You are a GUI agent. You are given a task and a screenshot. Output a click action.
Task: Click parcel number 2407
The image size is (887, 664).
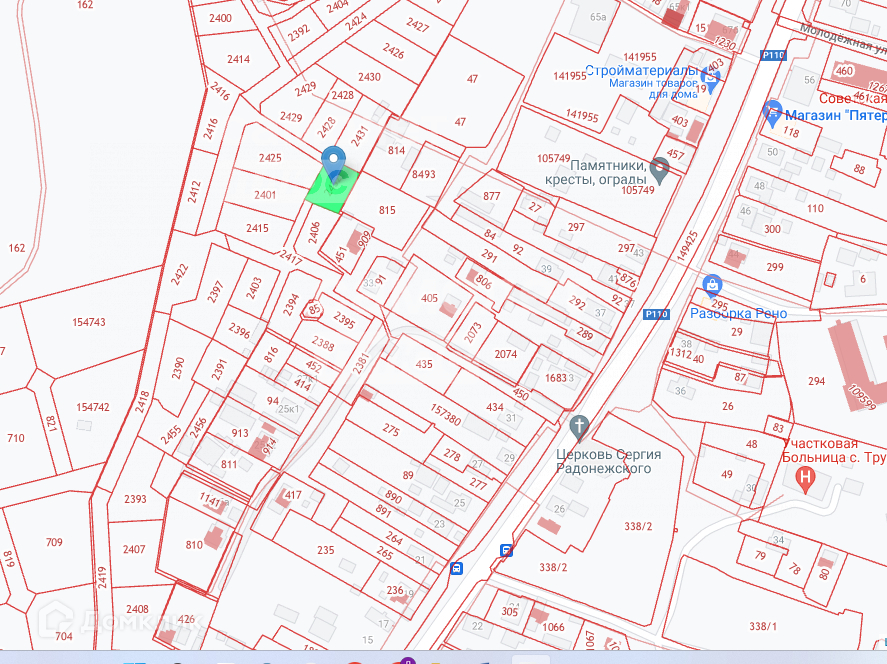pyautogui.click(x=134, y=549)
